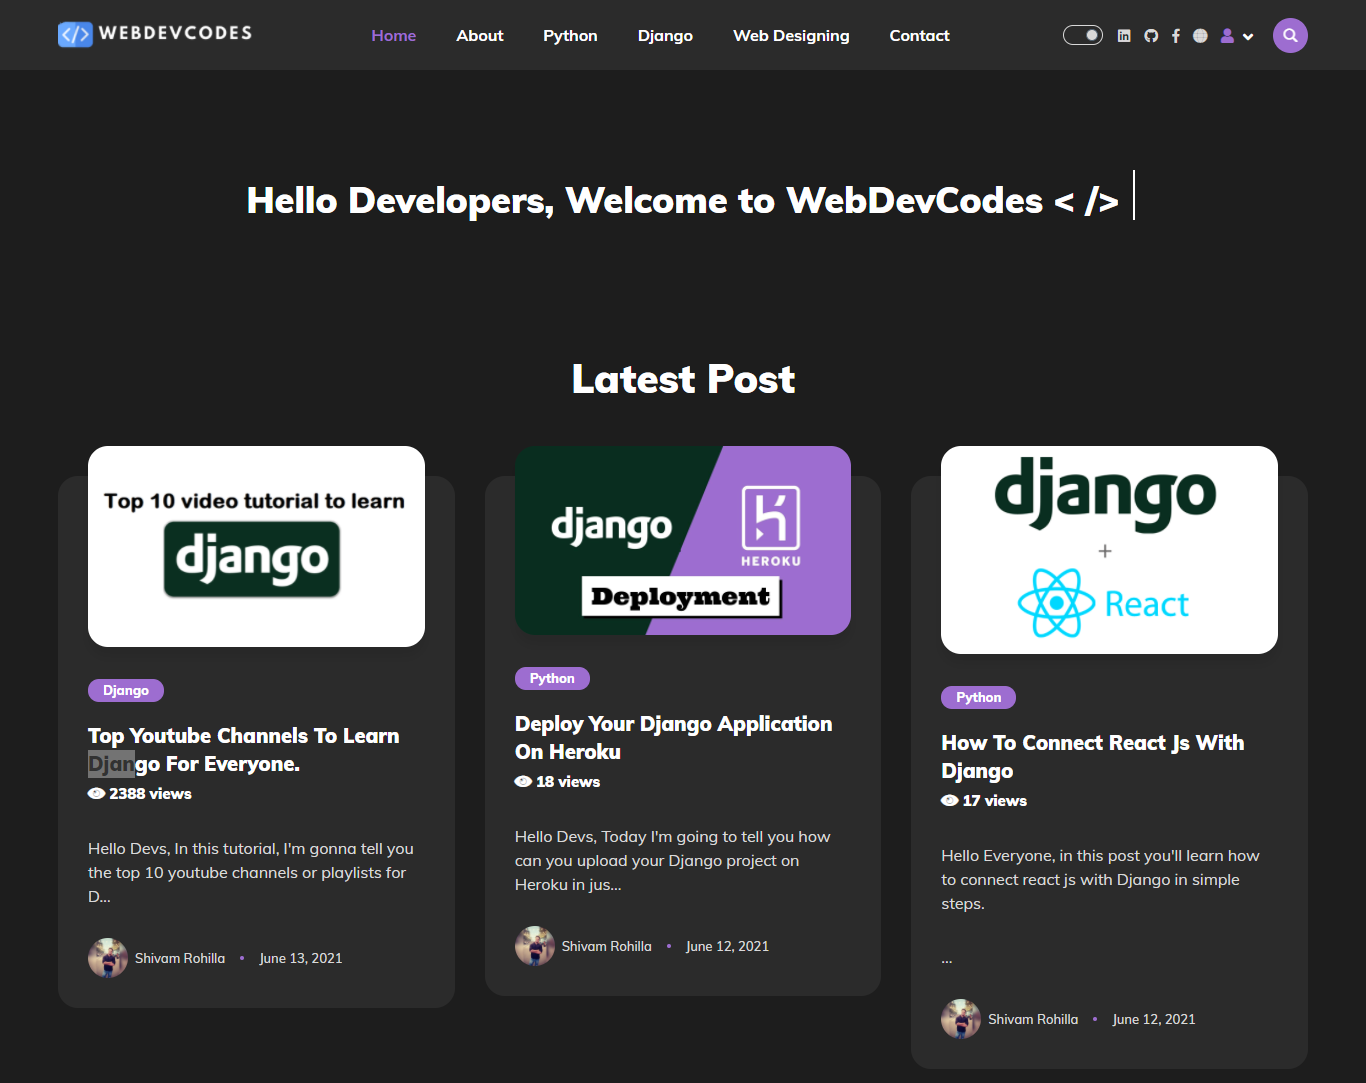Open the LinkedIn profile icon
The height and width of the screenshot is (1083, 1366).
(x=1124, y=36)
